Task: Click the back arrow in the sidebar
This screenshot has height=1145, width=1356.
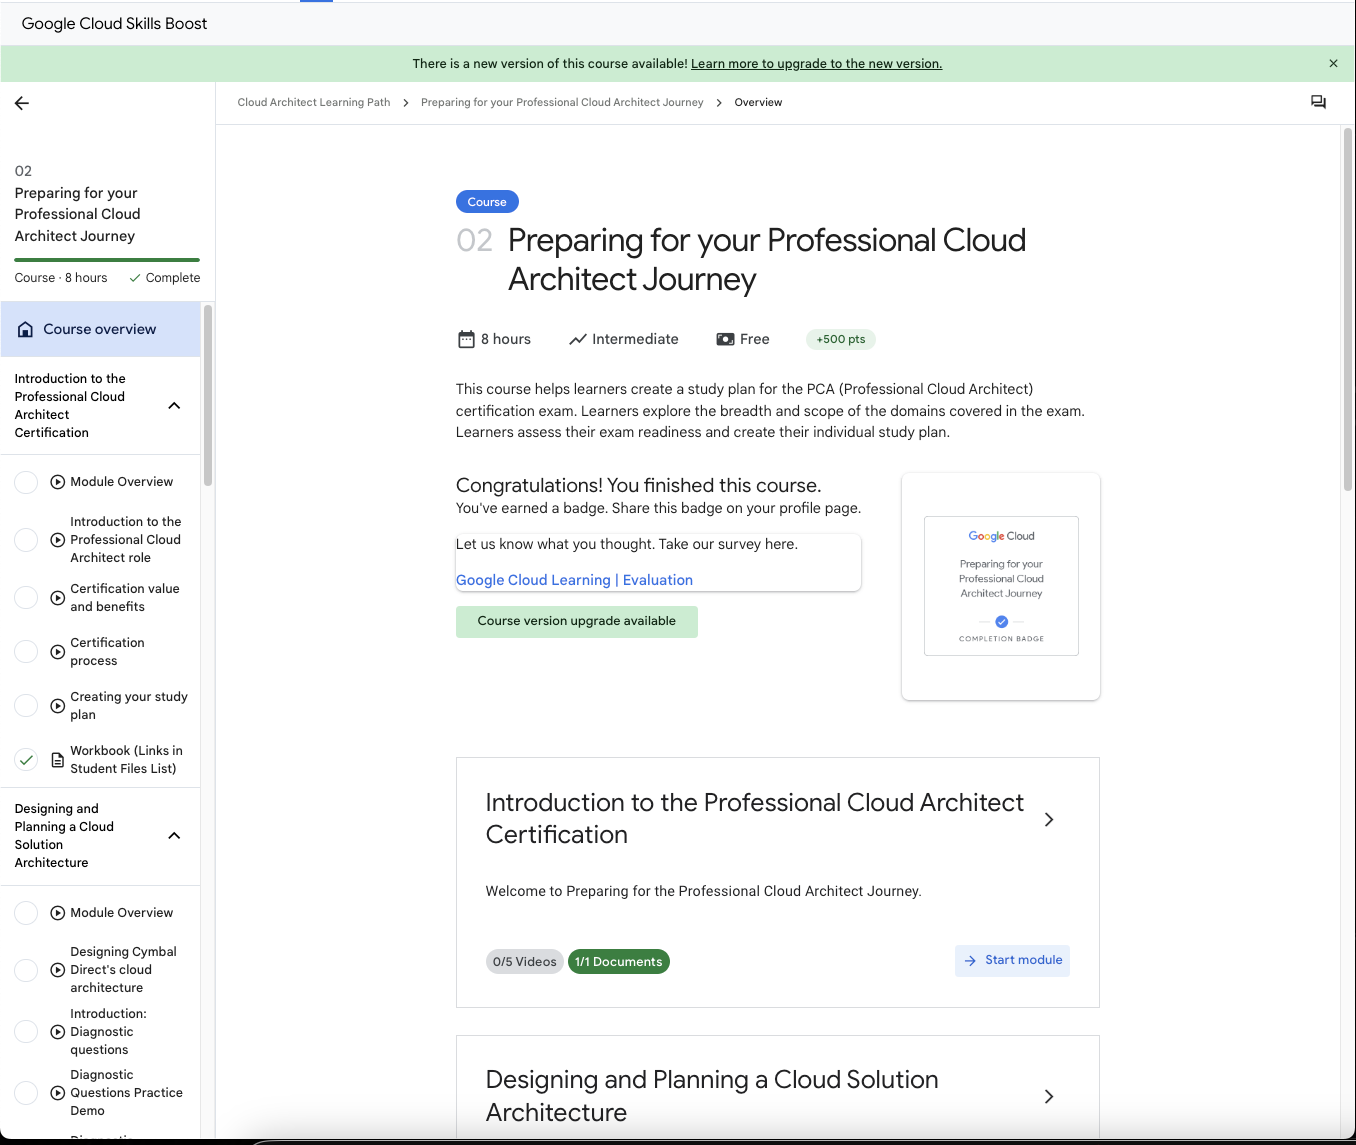Action: tap(22, 103)
